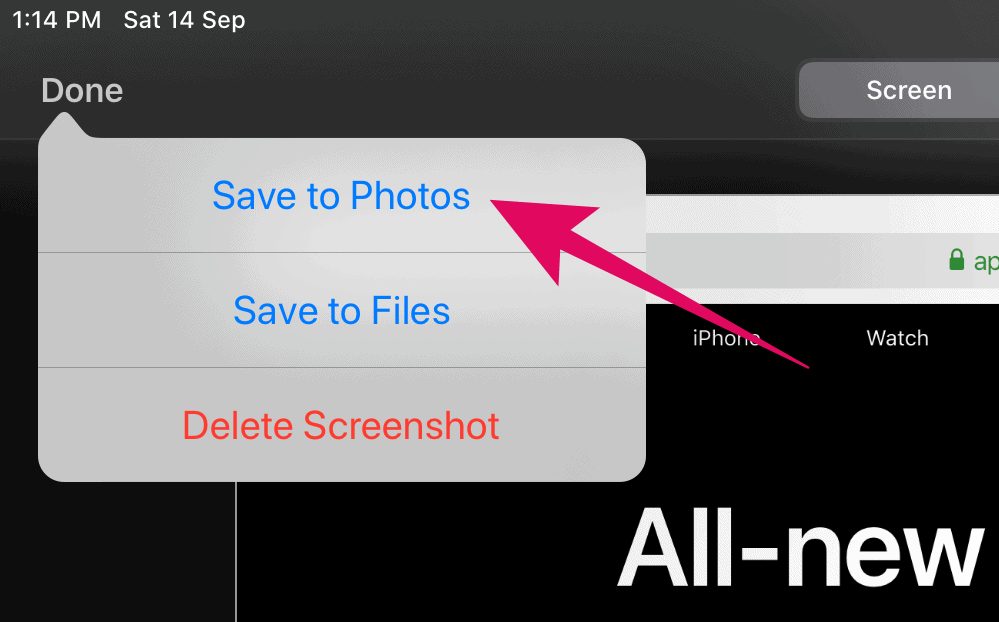Viewport: 999px width, 622px height.
Task: Tap the 1:14 PM clock in status bar
Action: [57, 20]
